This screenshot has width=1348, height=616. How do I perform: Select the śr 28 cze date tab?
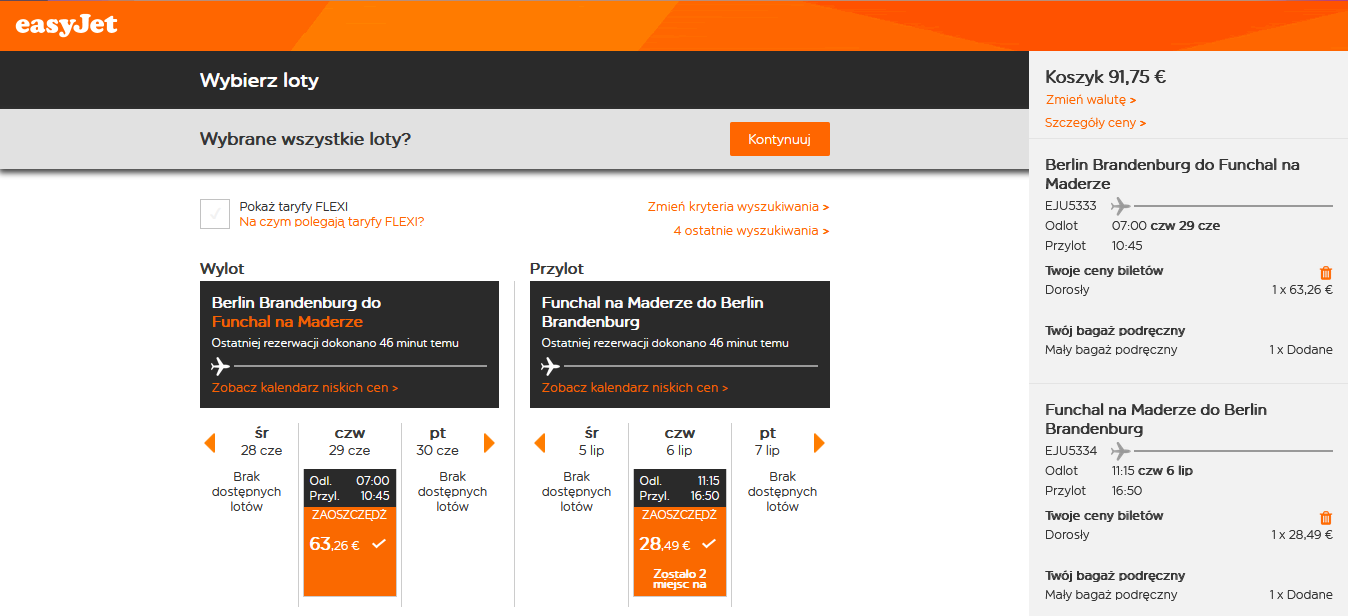262,441
